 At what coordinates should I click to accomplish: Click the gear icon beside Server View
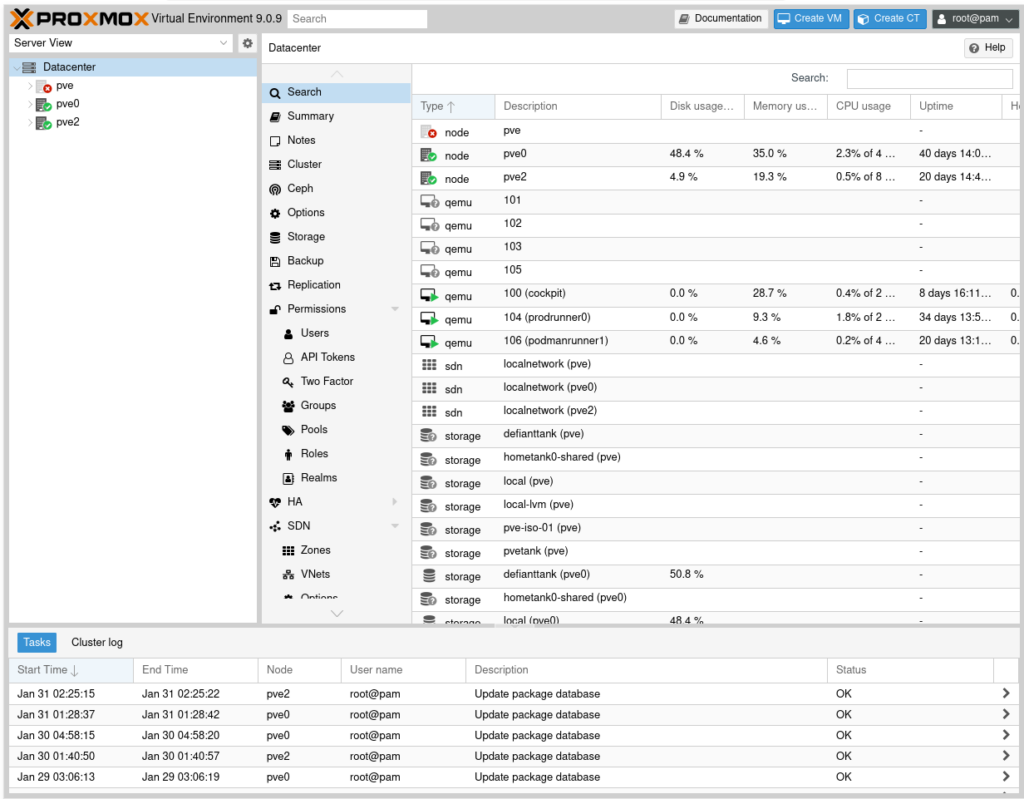[x=248, y=43]
